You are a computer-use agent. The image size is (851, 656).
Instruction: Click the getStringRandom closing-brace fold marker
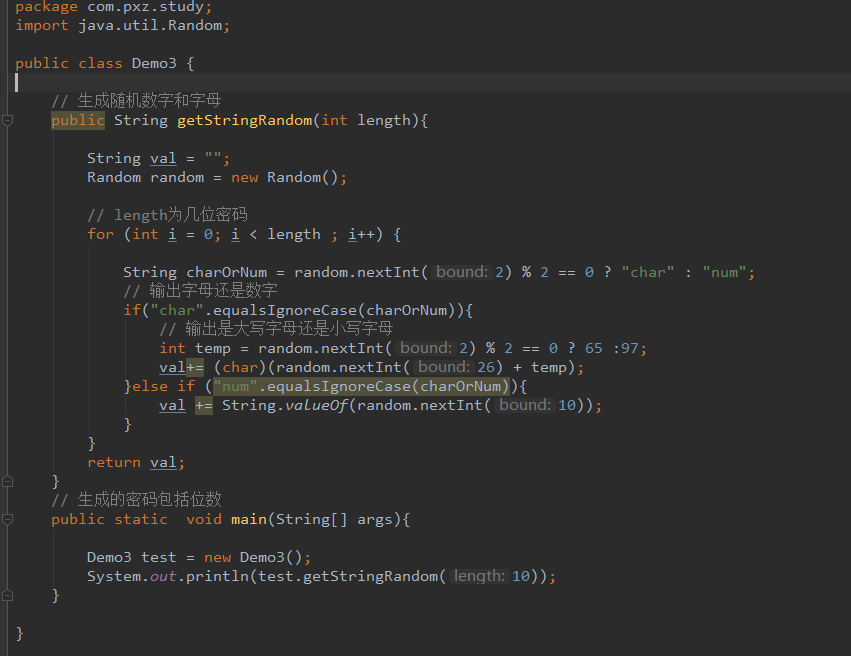tap(8, 481)
